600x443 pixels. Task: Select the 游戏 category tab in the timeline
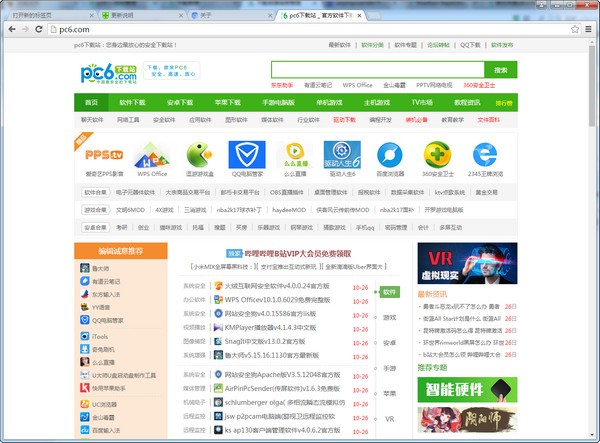click(390, 318)
